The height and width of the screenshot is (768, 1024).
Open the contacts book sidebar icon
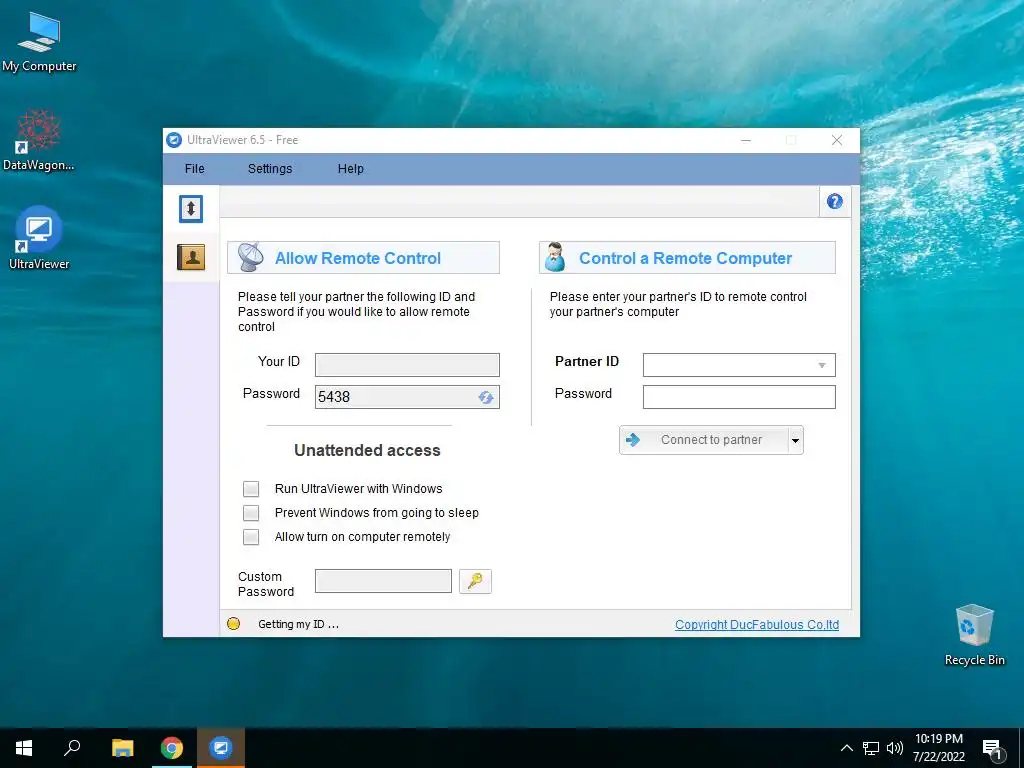[191, 257]
